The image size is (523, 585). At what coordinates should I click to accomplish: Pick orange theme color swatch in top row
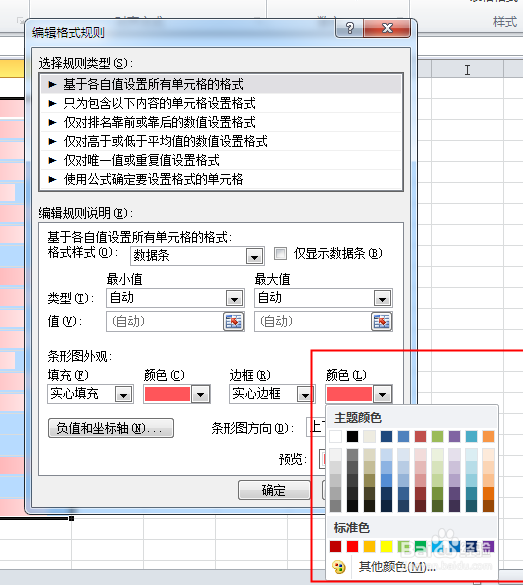(x=488, y=436)
